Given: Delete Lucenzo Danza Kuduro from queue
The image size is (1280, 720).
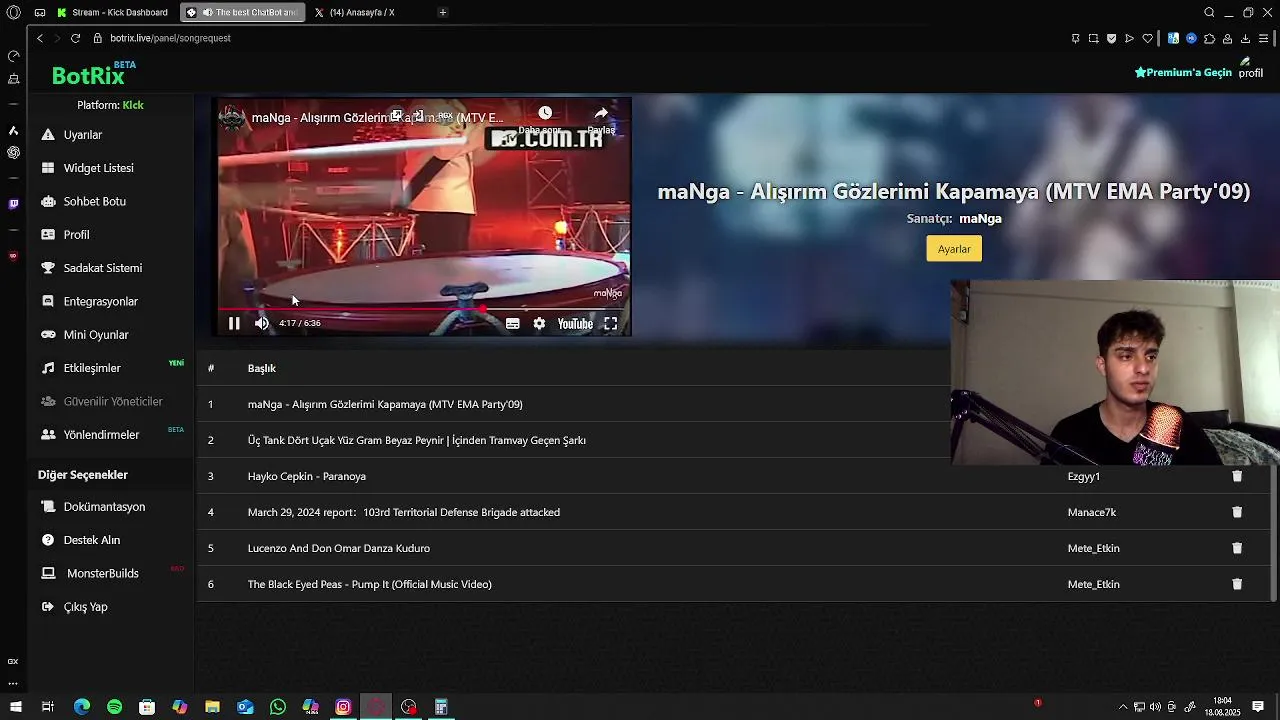Looking at the screenshot, I should click(1237, 548).
